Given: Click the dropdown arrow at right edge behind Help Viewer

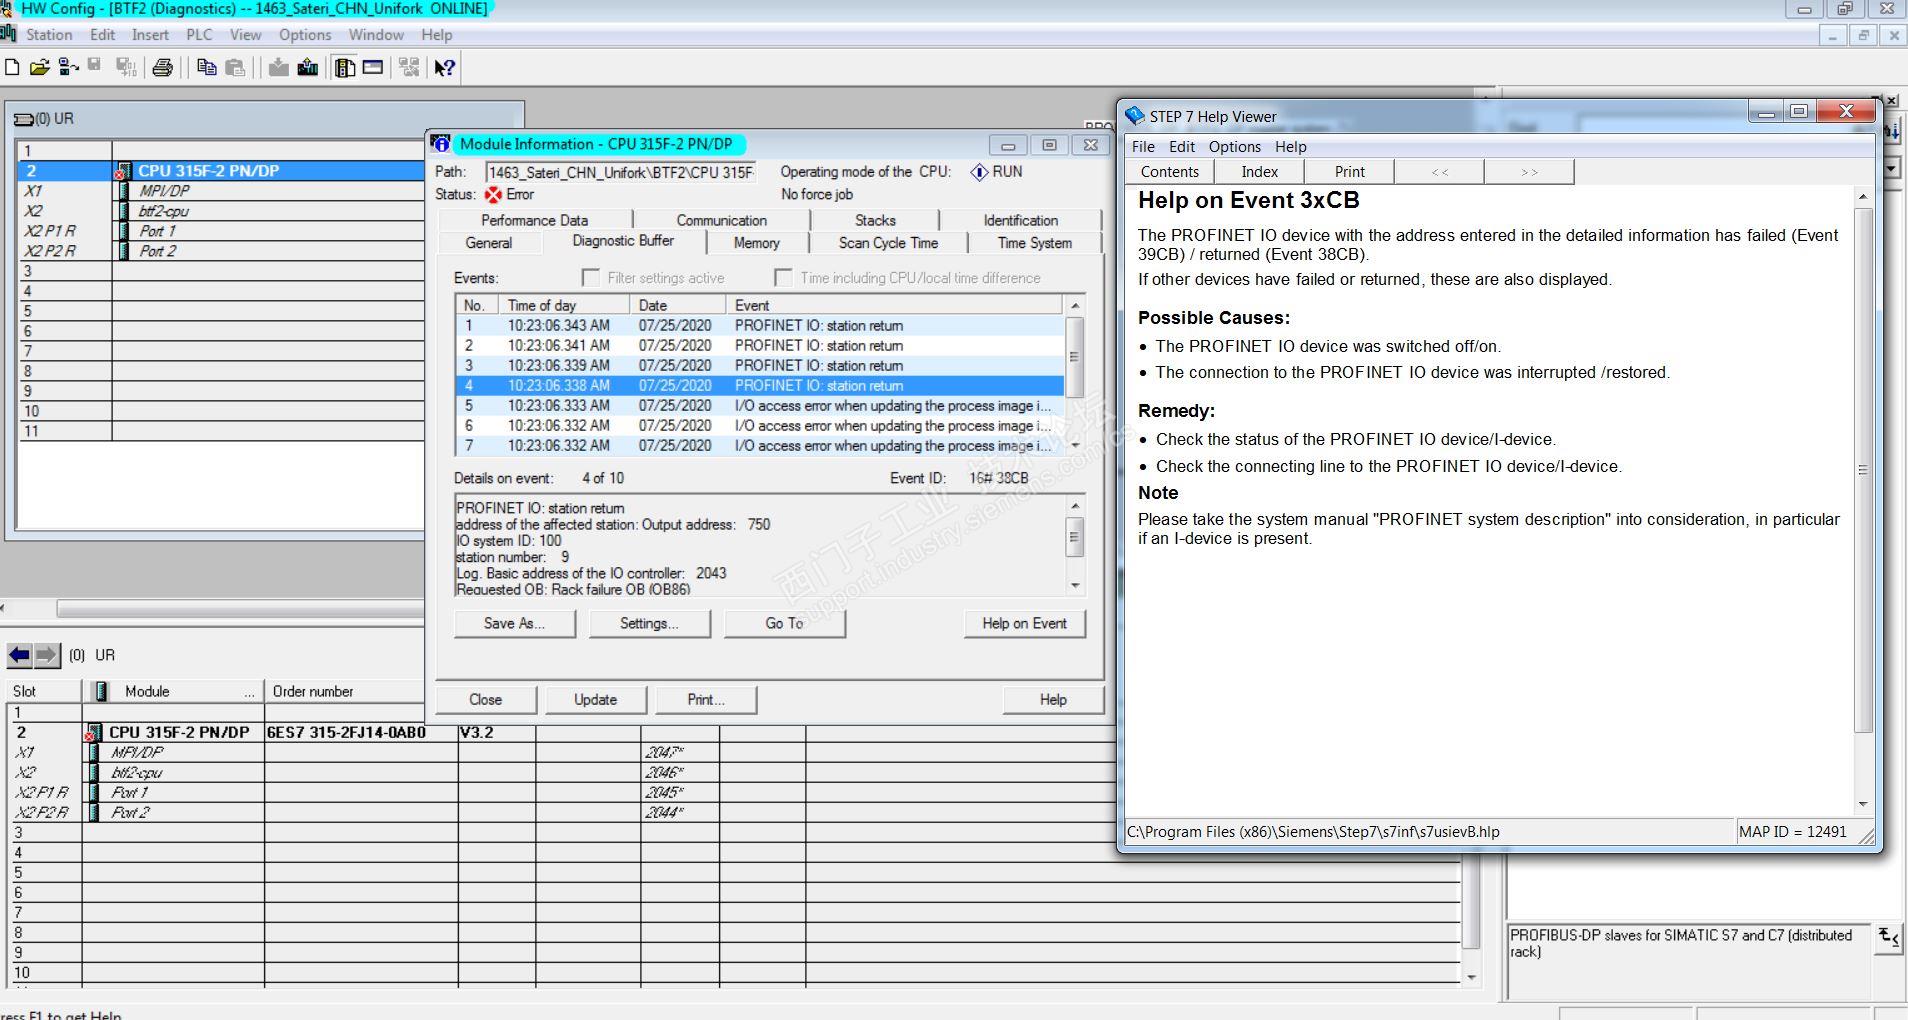Looking at the screenshot, I should pos(1892,169).
